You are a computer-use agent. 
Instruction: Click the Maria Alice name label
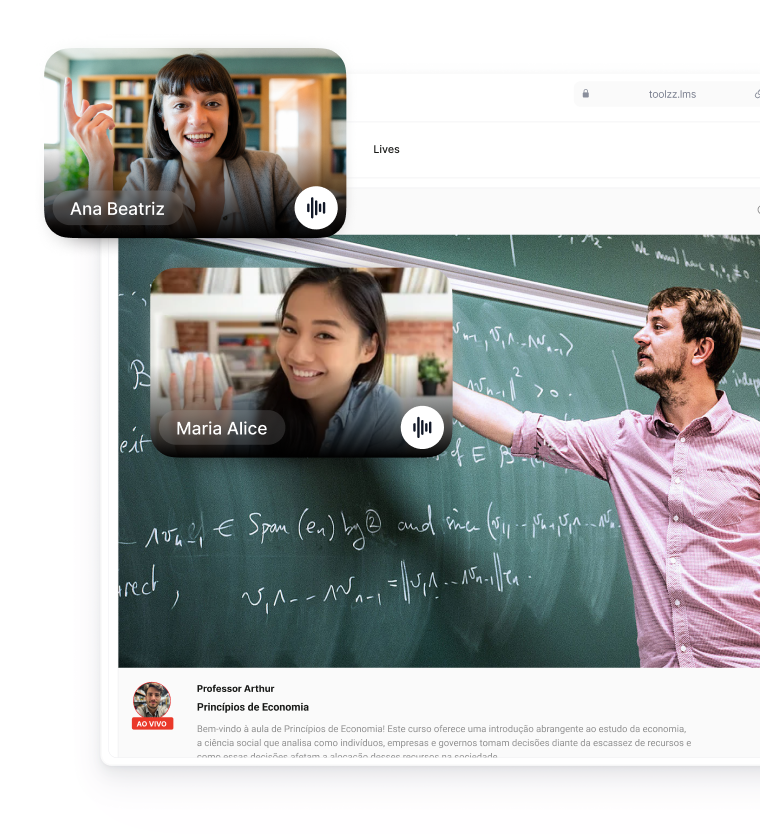(221, 428)
